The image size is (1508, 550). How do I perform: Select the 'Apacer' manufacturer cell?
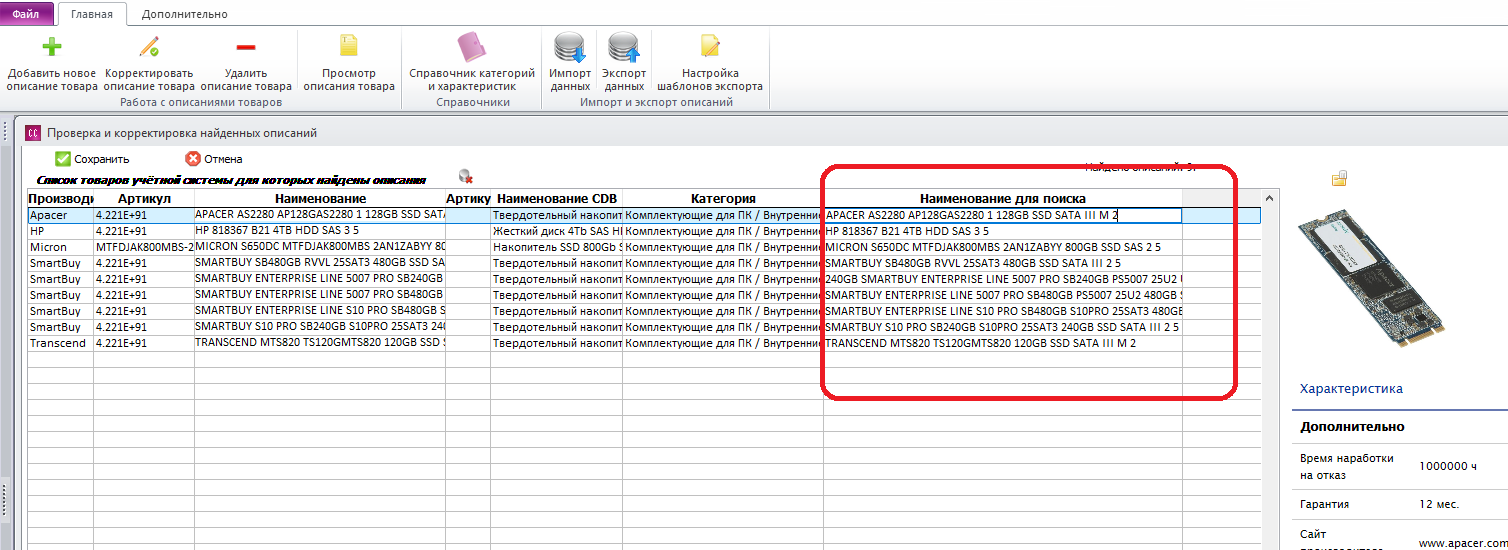click(x=60, y=215)
